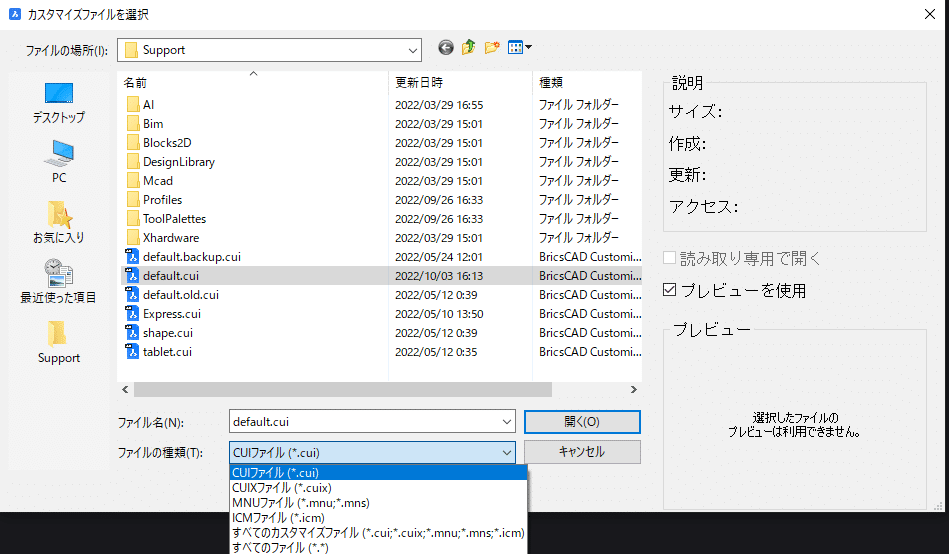Select the Bim folder icon
Screen dimensions: 949x554
tap(133, 124)
